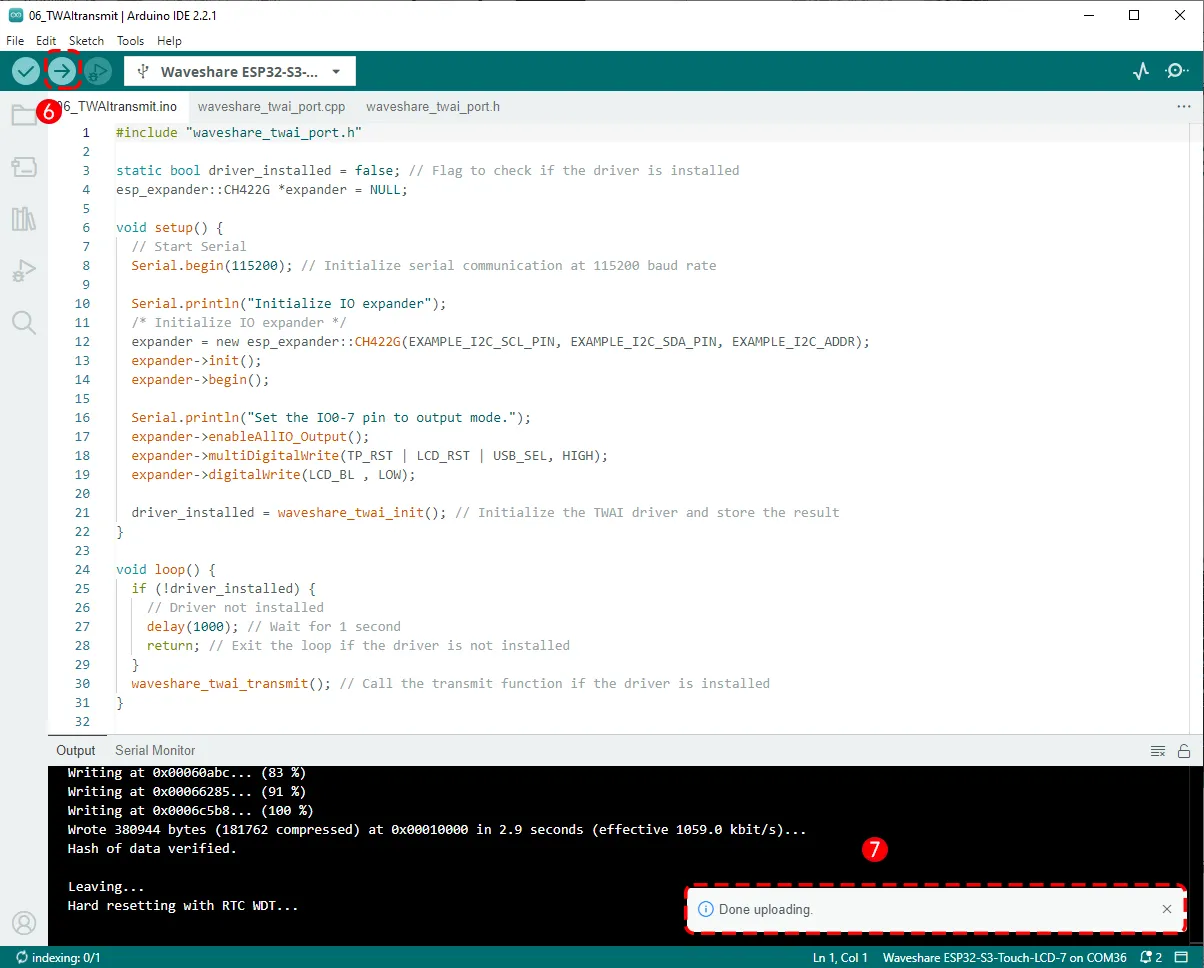Open the Sketchbook folder sidebar icon
This screenshot has width=1204, height=968.
pyautogui.click(x=24, y=115)
